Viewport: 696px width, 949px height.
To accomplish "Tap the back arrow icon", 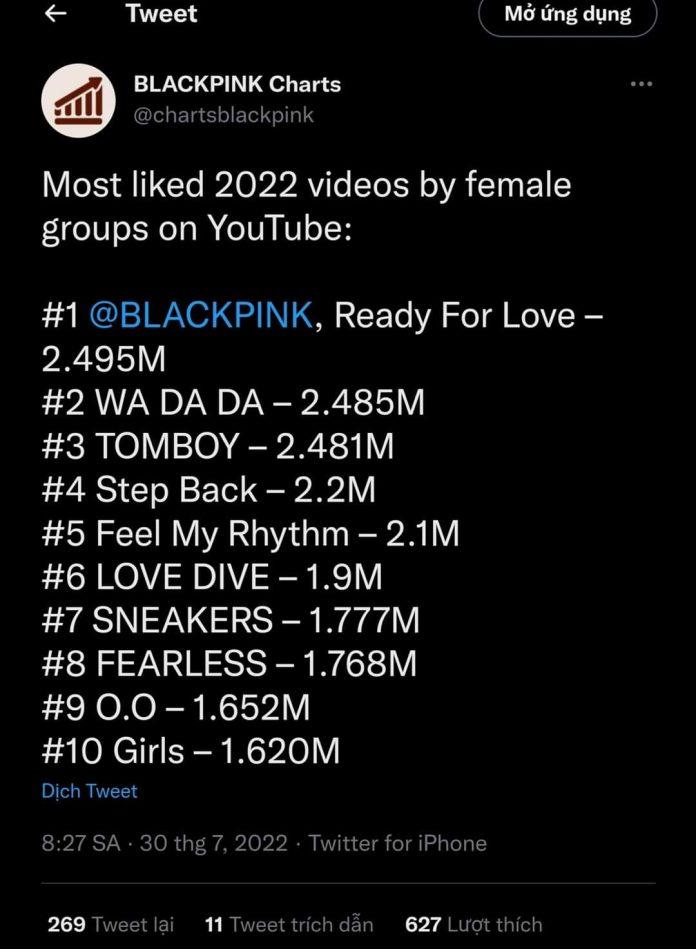I will click(x=57, y=14).
